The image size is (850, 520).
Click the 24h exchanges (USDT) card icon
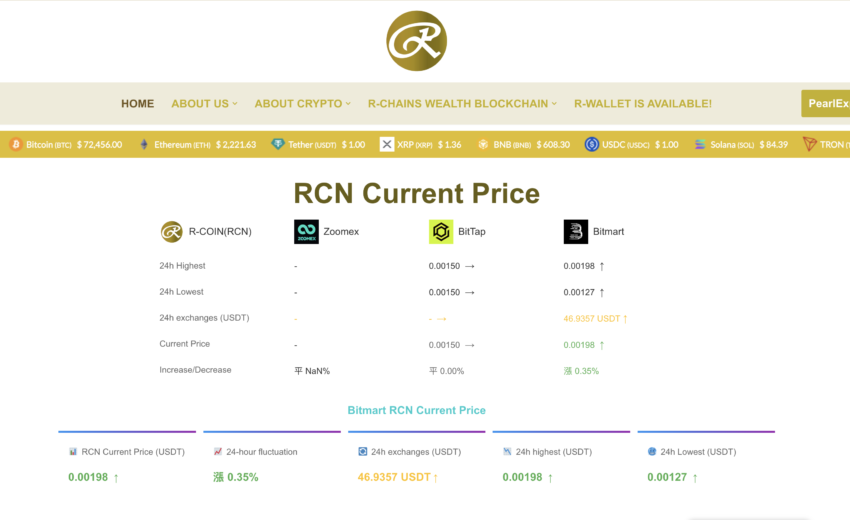pyautogui.click(x=363, y=452)
